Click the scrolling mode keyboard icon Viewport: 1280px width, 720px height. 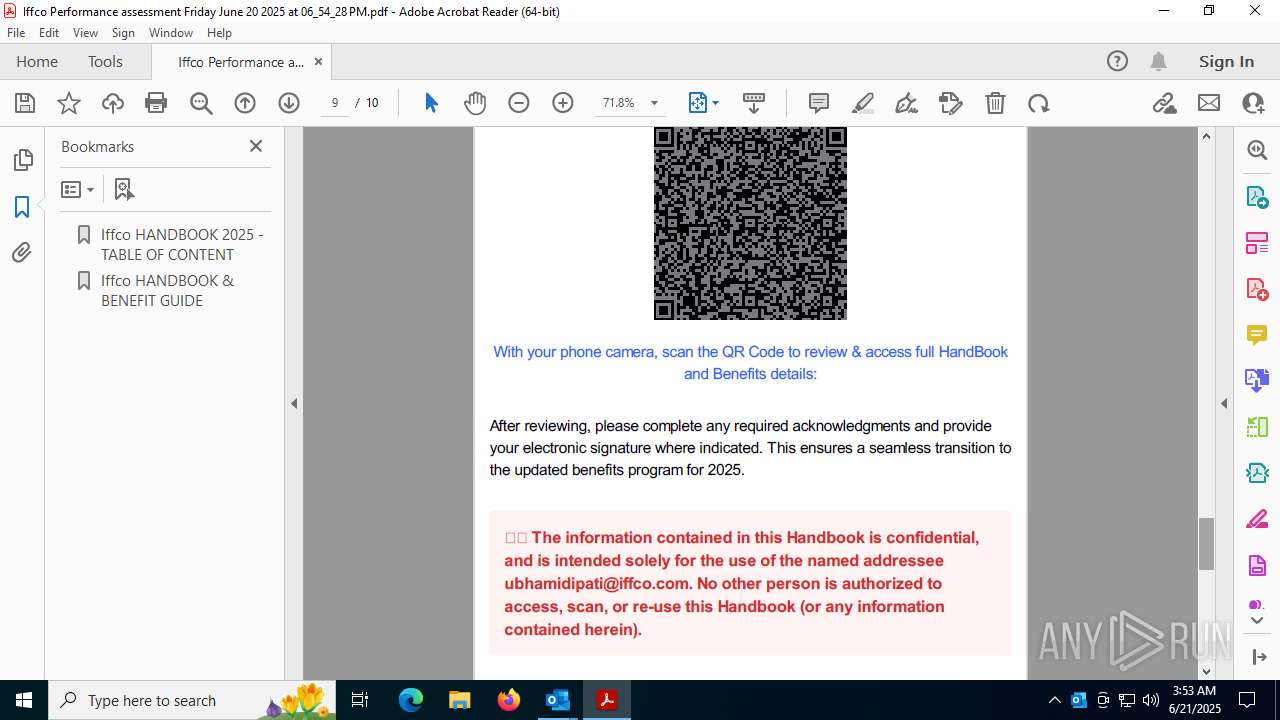754,103
